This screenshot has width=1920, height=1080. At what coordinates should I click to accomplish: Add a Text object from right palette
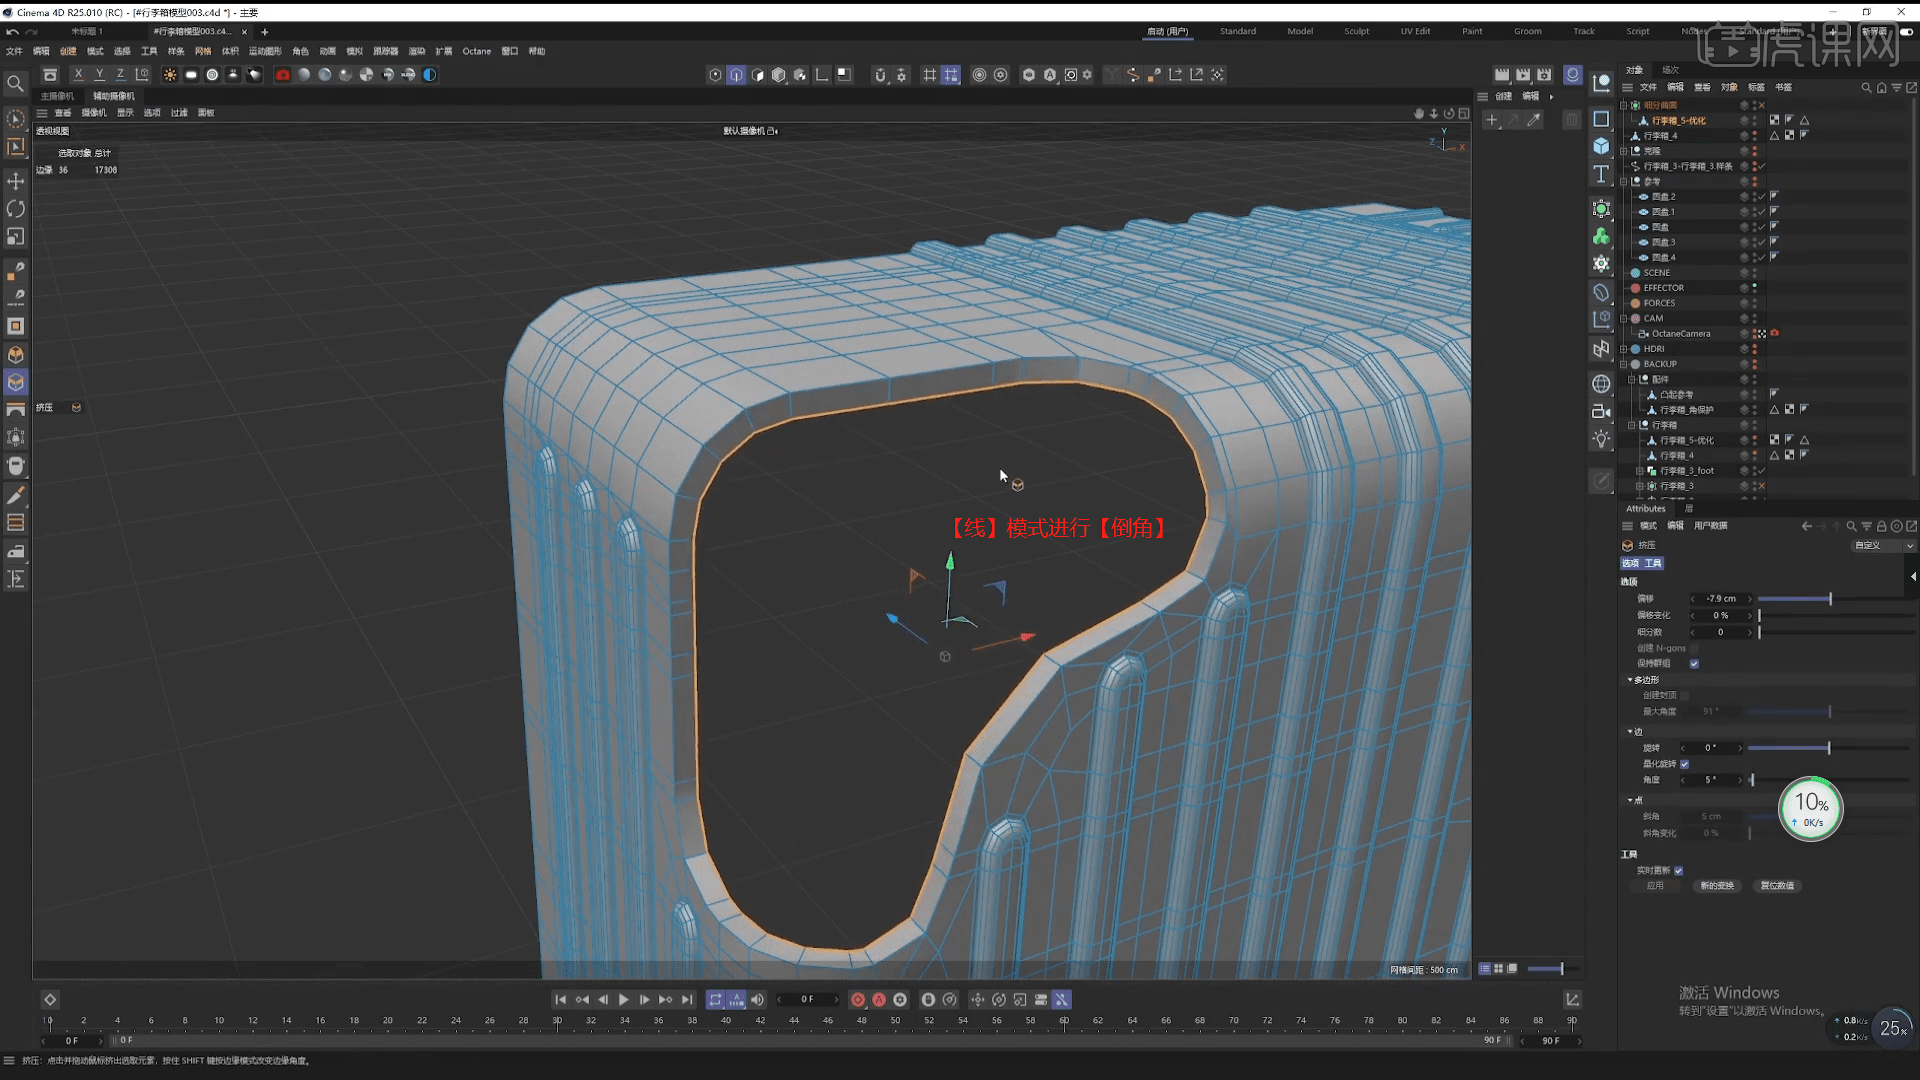(1601, 174)
